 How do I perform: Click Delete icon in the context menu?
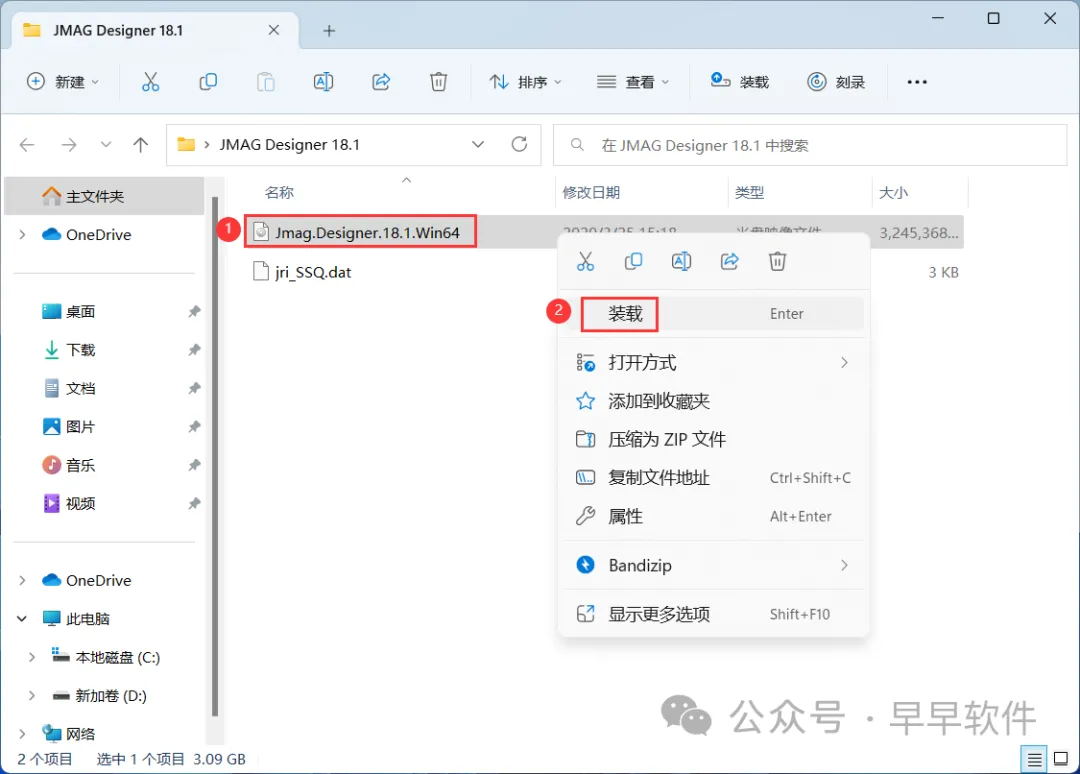tap(778, 262)
